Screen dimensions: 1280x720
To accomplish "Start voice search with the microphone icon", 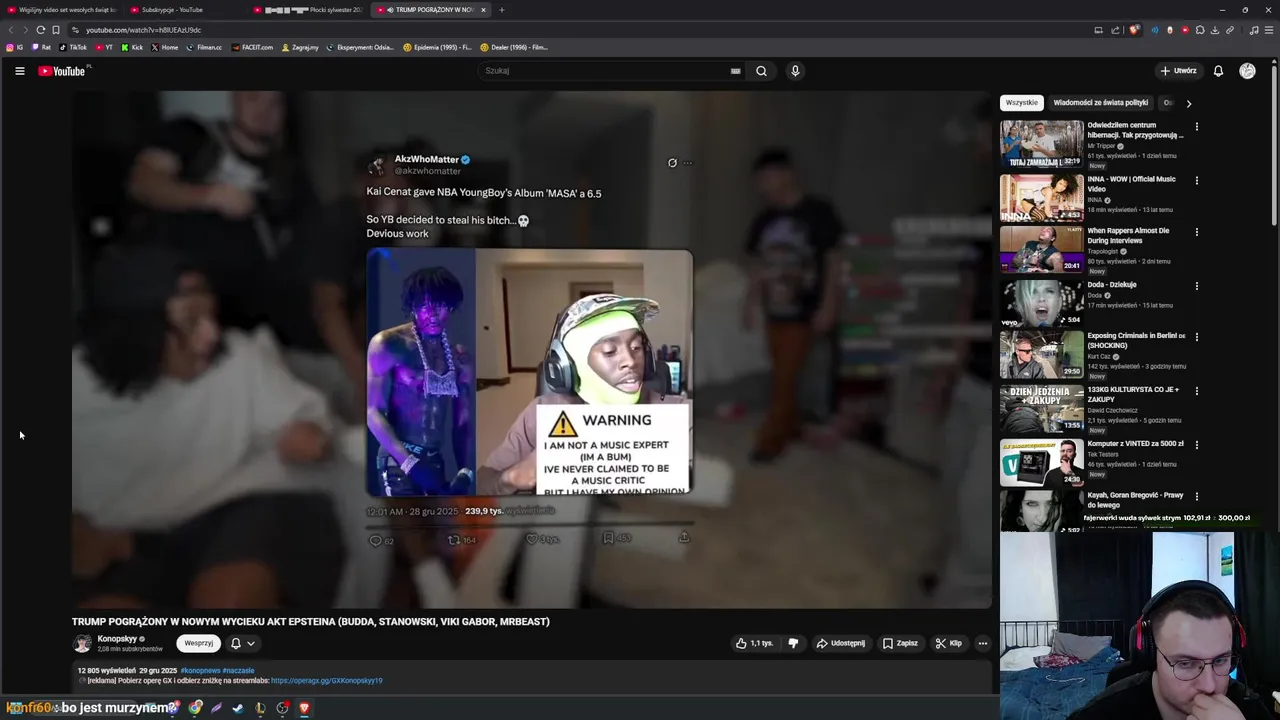I will click(795, 71).
